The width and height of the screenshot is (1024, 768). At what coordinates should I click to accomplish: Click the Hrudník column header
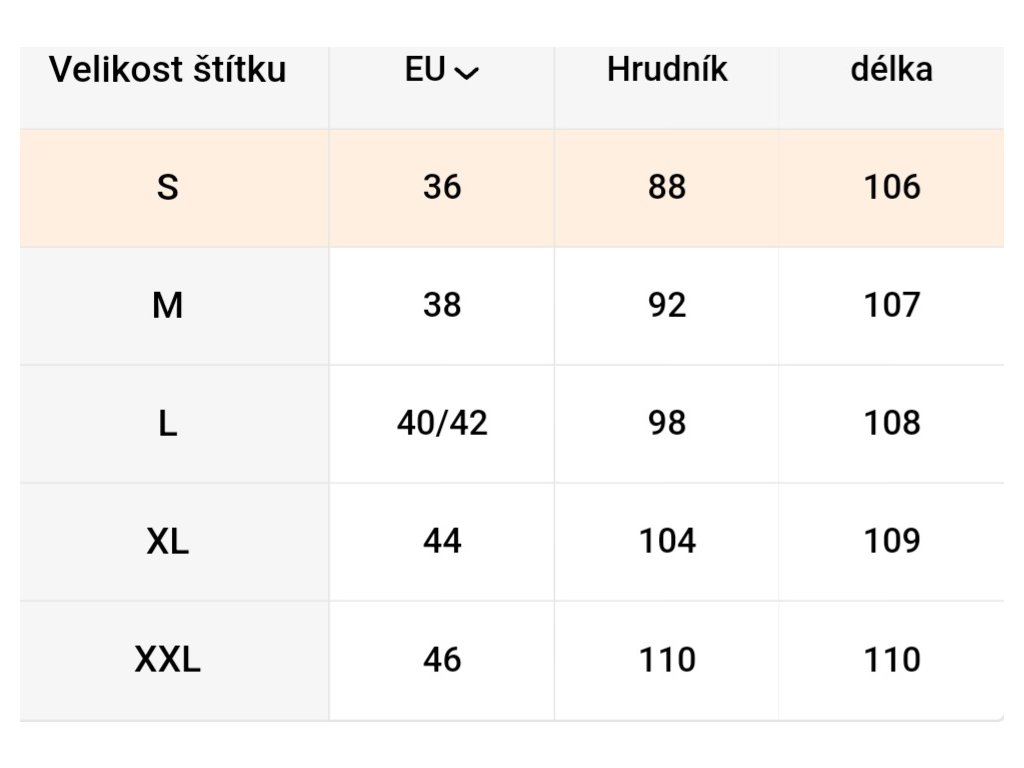pyautogui.click(x=667, y=70)
